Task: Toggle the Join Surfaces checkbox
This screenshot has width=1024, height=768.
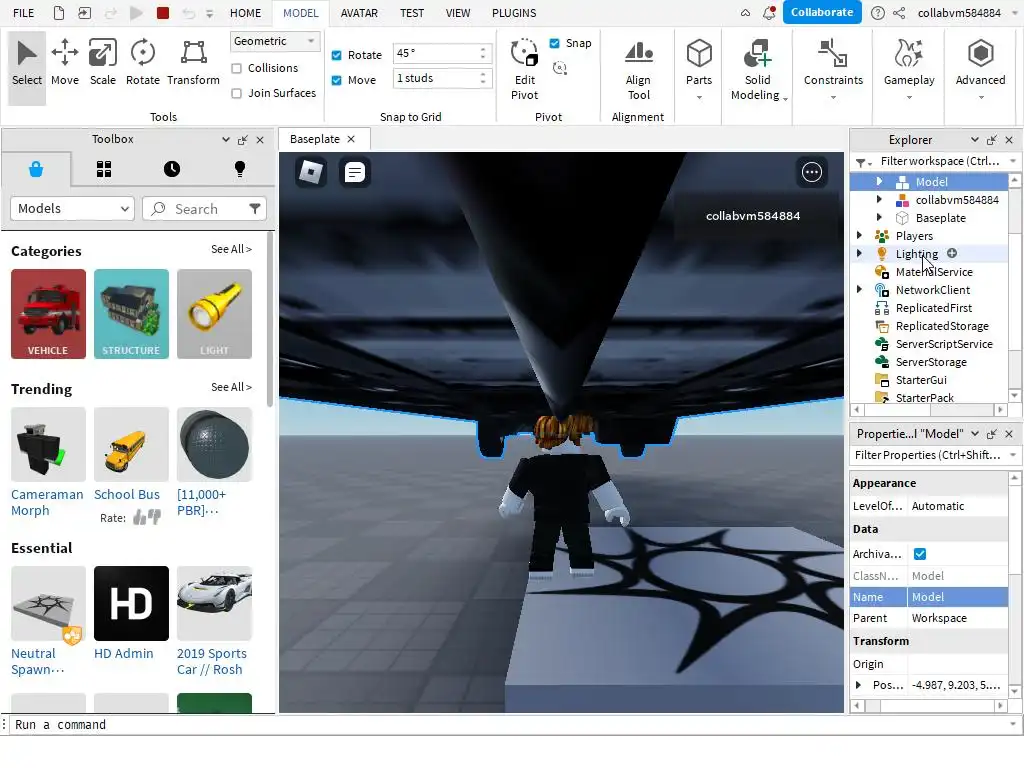Action: [x=236, y=93]
